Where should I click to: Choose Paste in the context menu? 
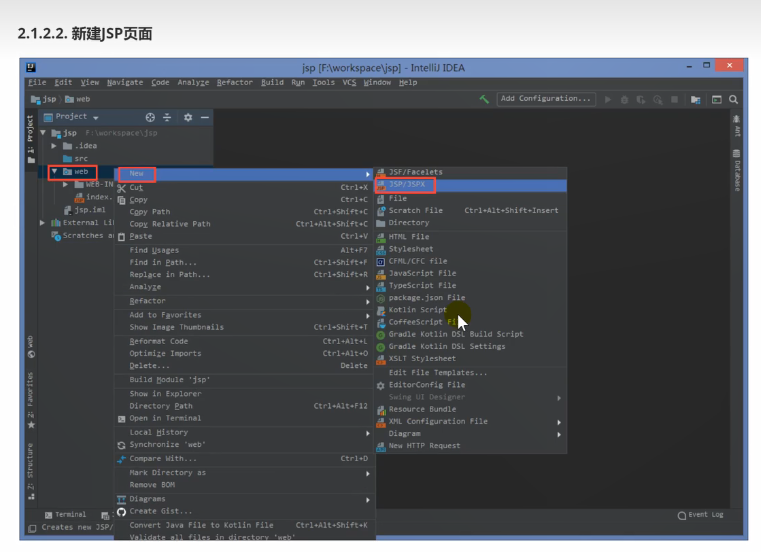245,236
